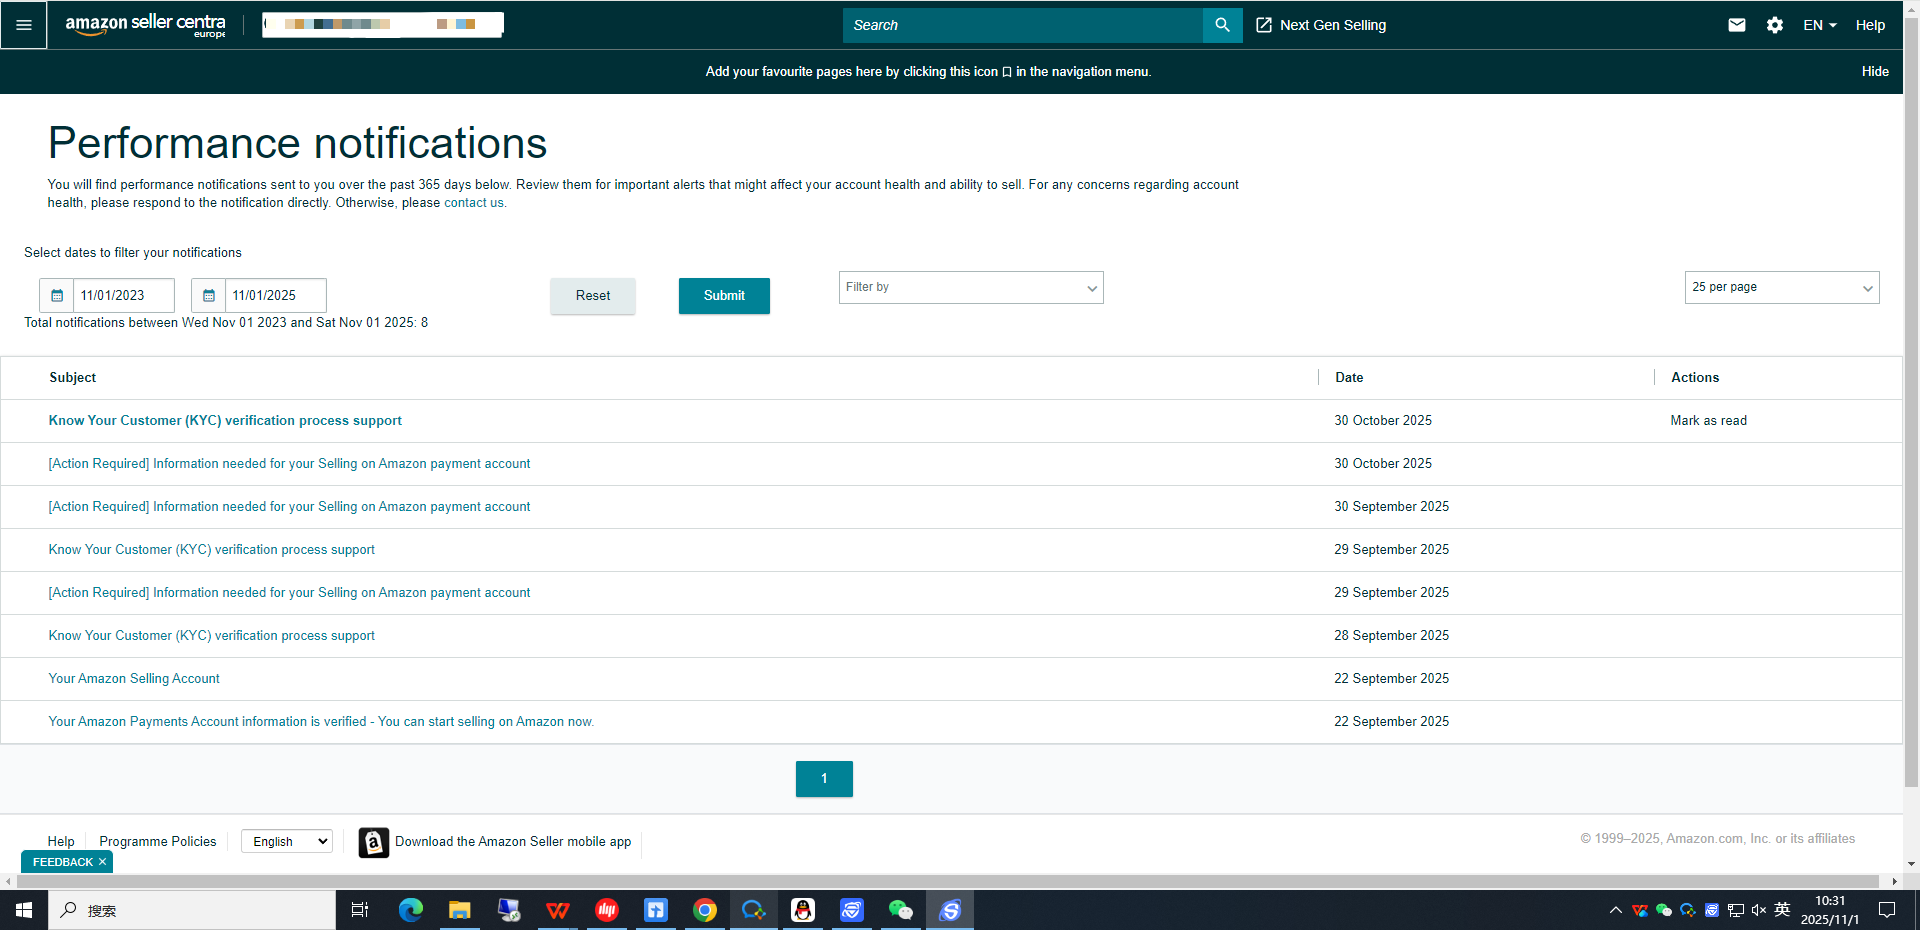Open the messages envelope icon
1920x930 pixels.
pos(1736,25)
